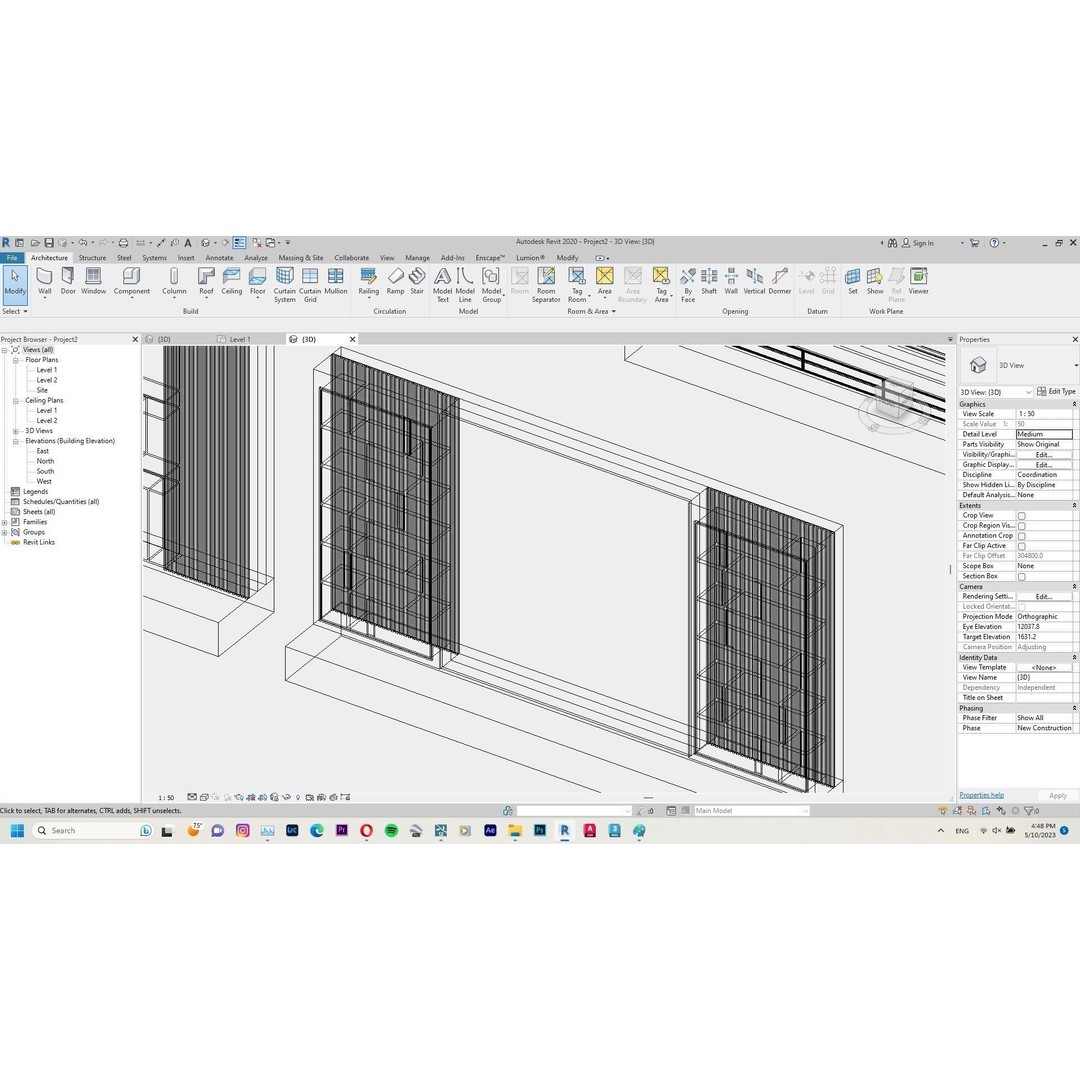Open the Component tool
1080x1080 pixels.
point(132,282)
